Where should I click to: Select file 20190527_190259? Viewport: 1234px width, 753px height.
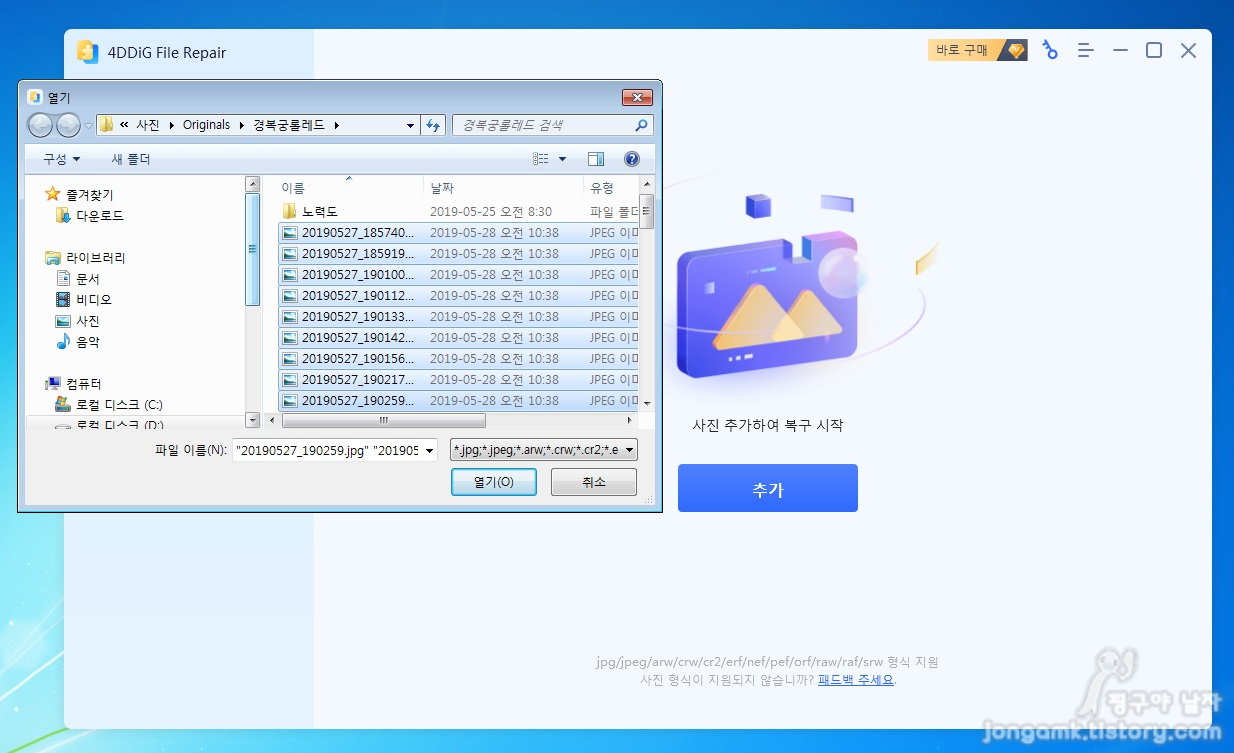[459, 400]
